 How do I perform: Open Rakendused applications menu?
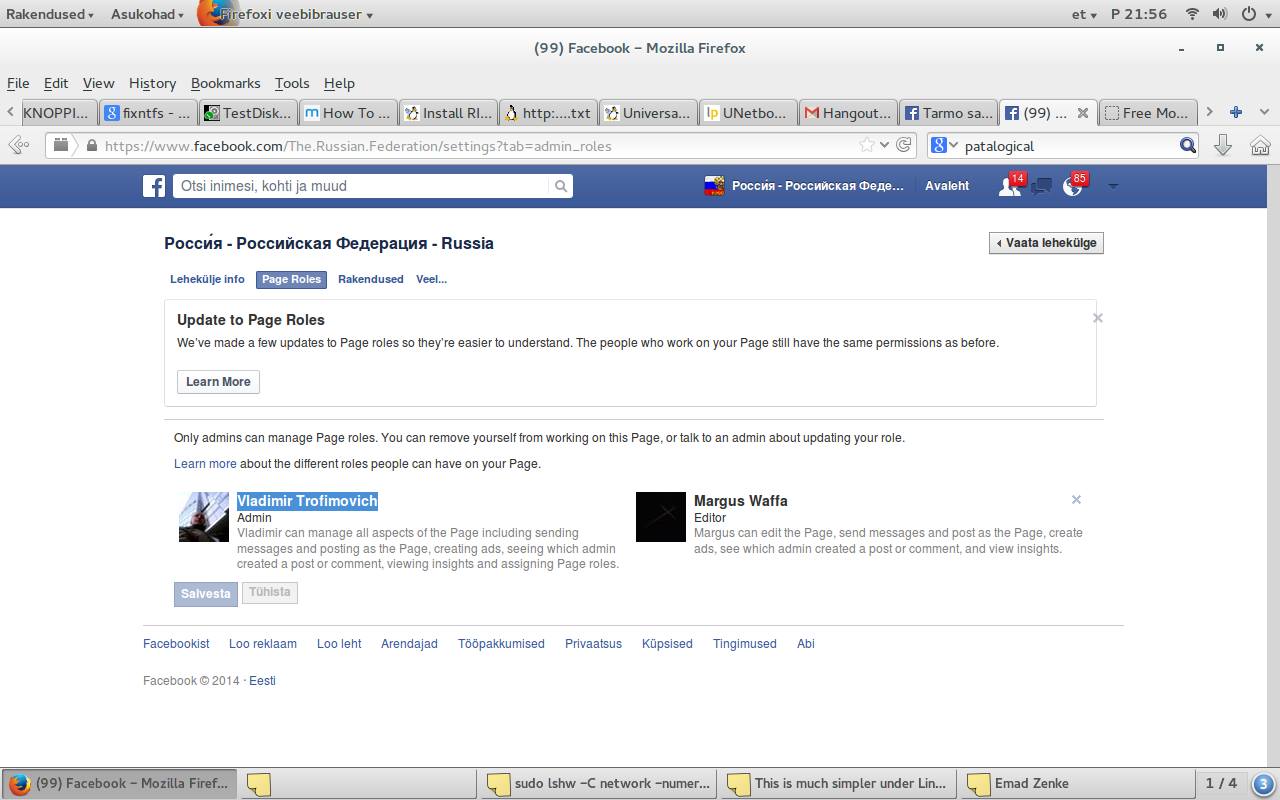click(x=50, y=14)
